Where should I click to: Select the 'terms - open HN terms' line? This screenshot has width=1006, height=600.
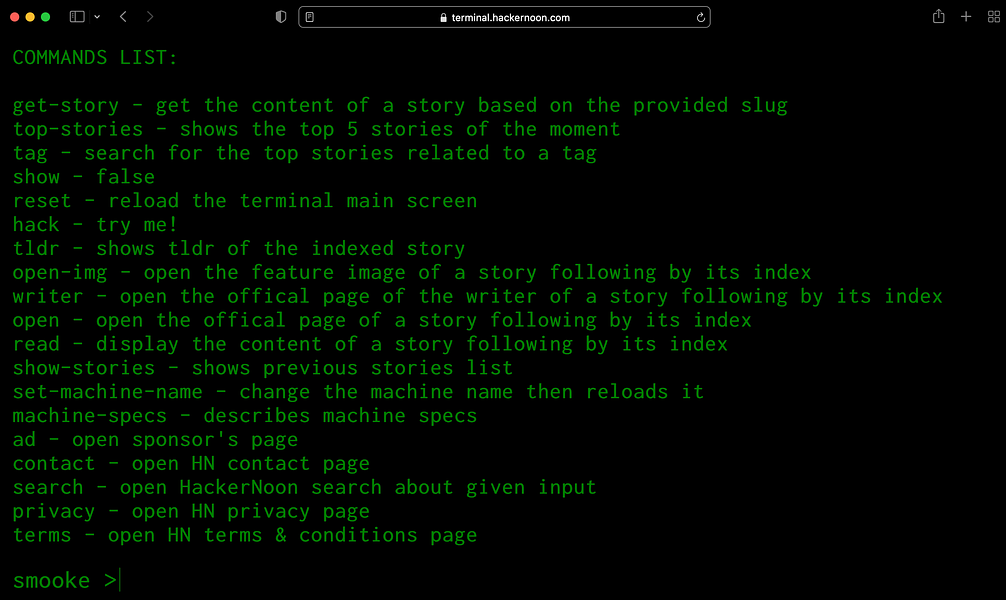tap(245, 535)
